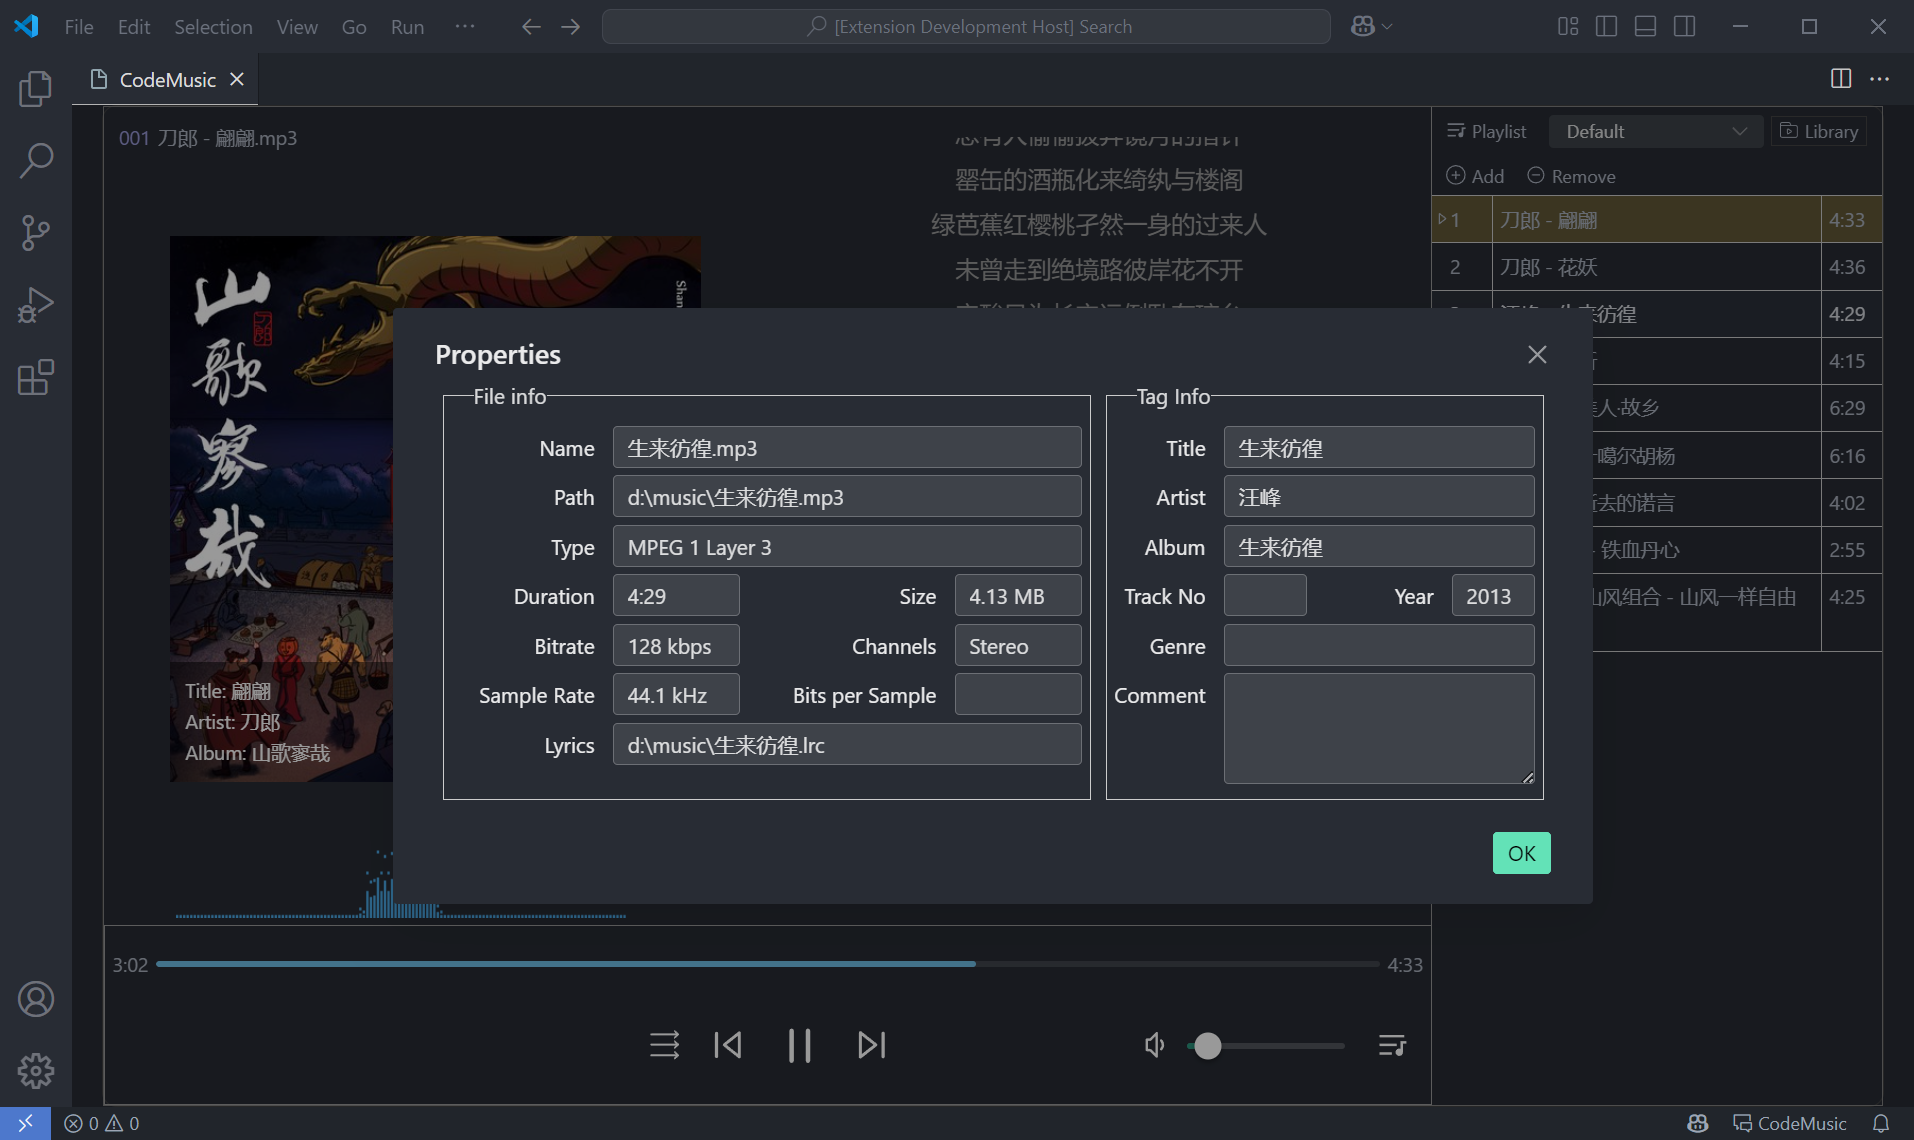Adjust the volume slider knob
1914x1140 pixels.
1208,1046
